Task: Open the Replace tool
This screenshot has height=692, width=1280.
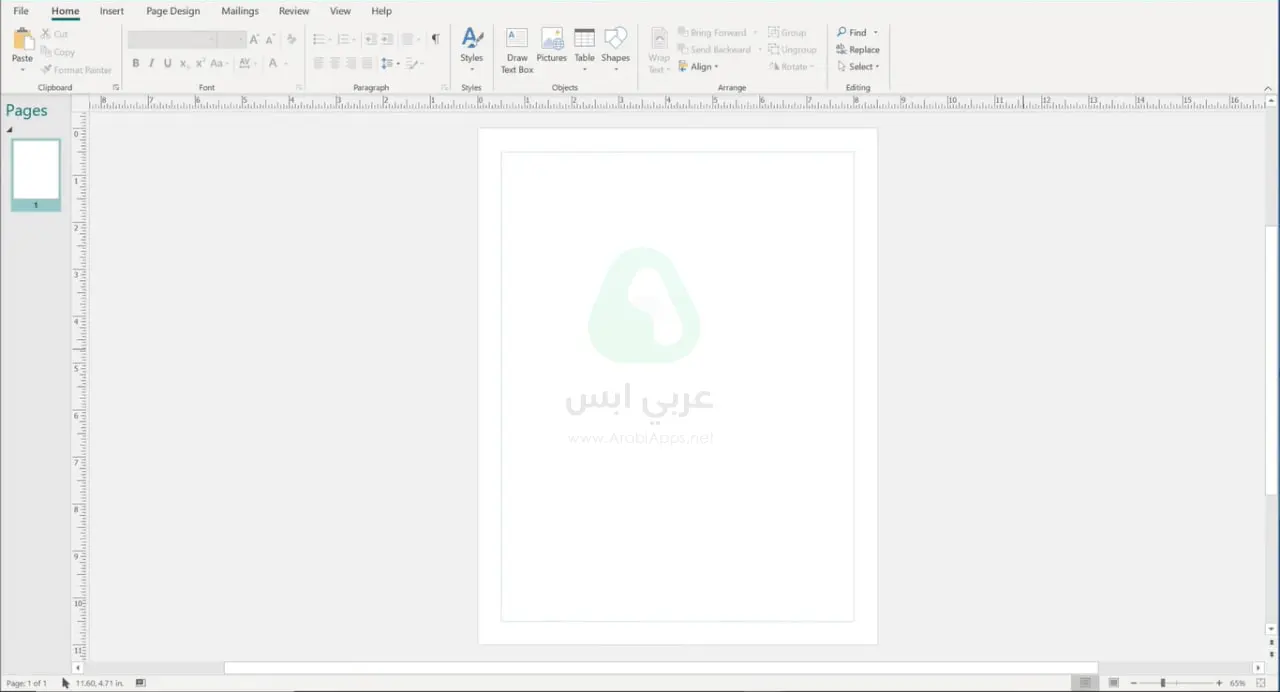Action: [x=863, y=49]
